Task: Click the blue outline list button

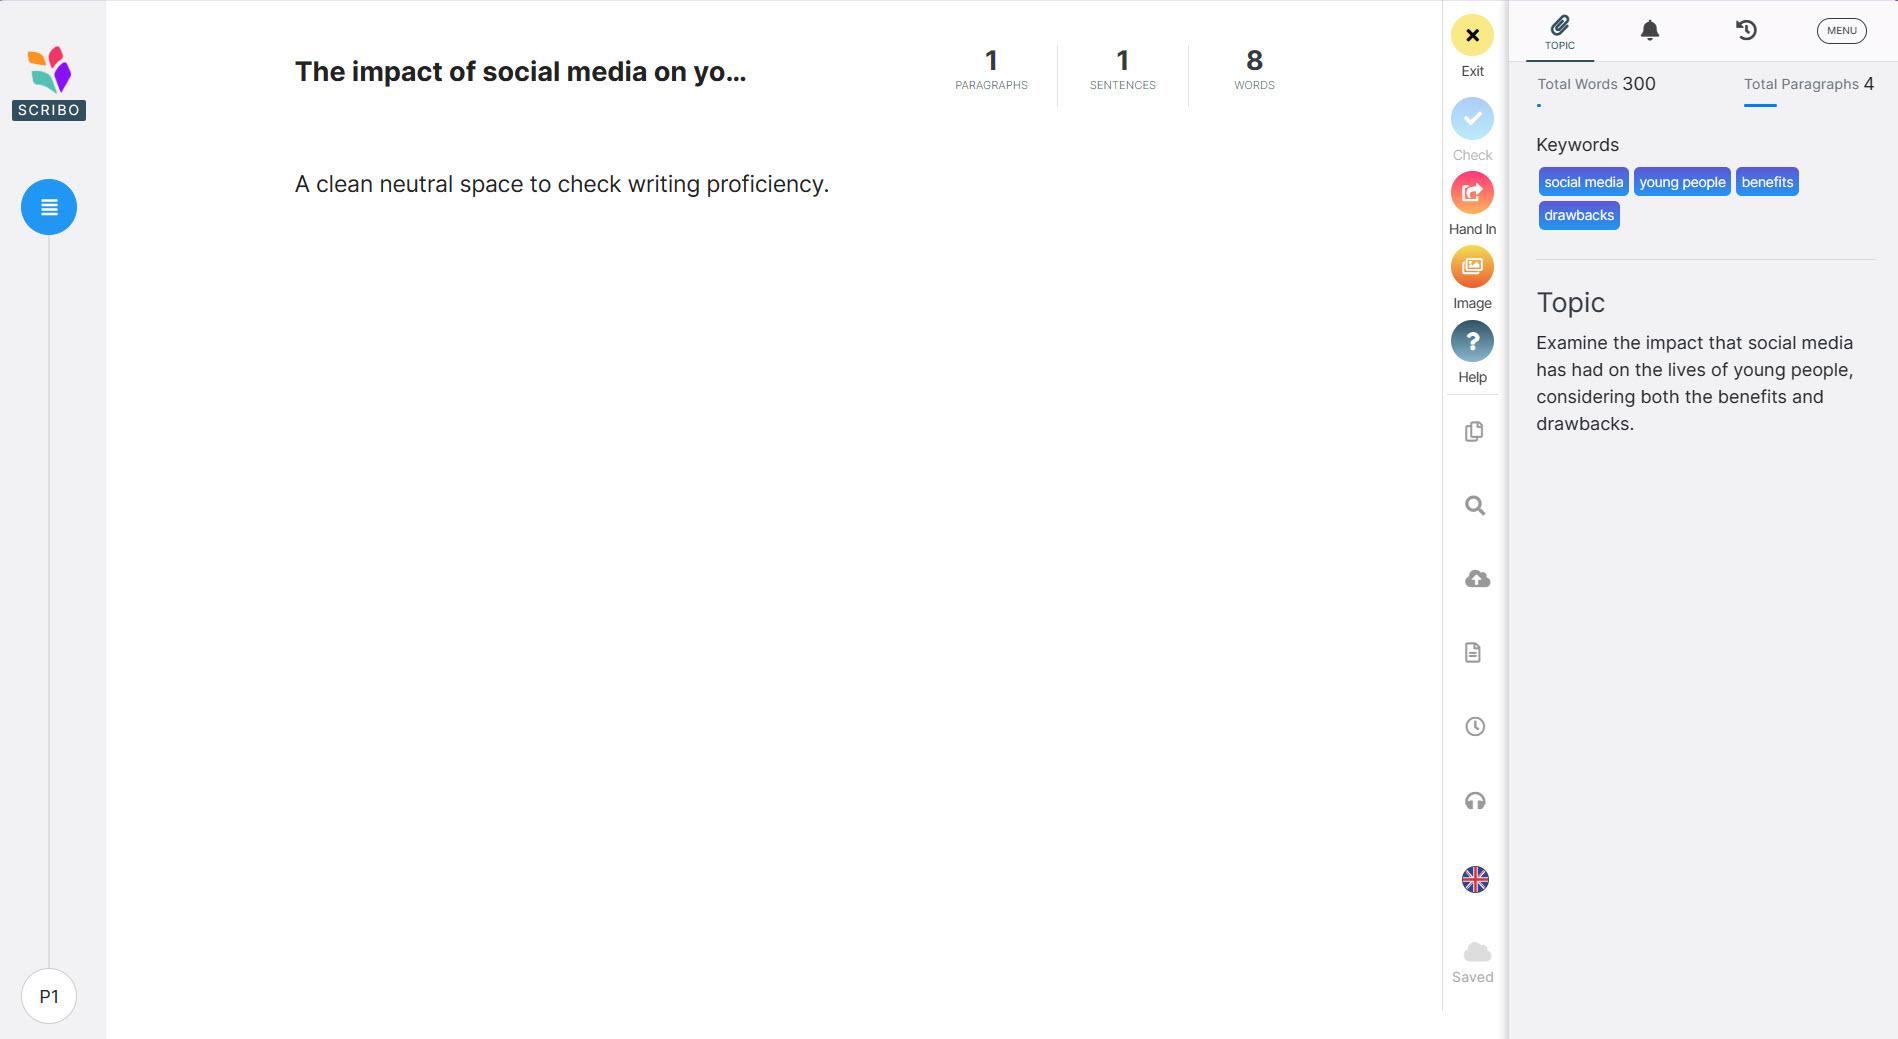Action: (49, 207)
